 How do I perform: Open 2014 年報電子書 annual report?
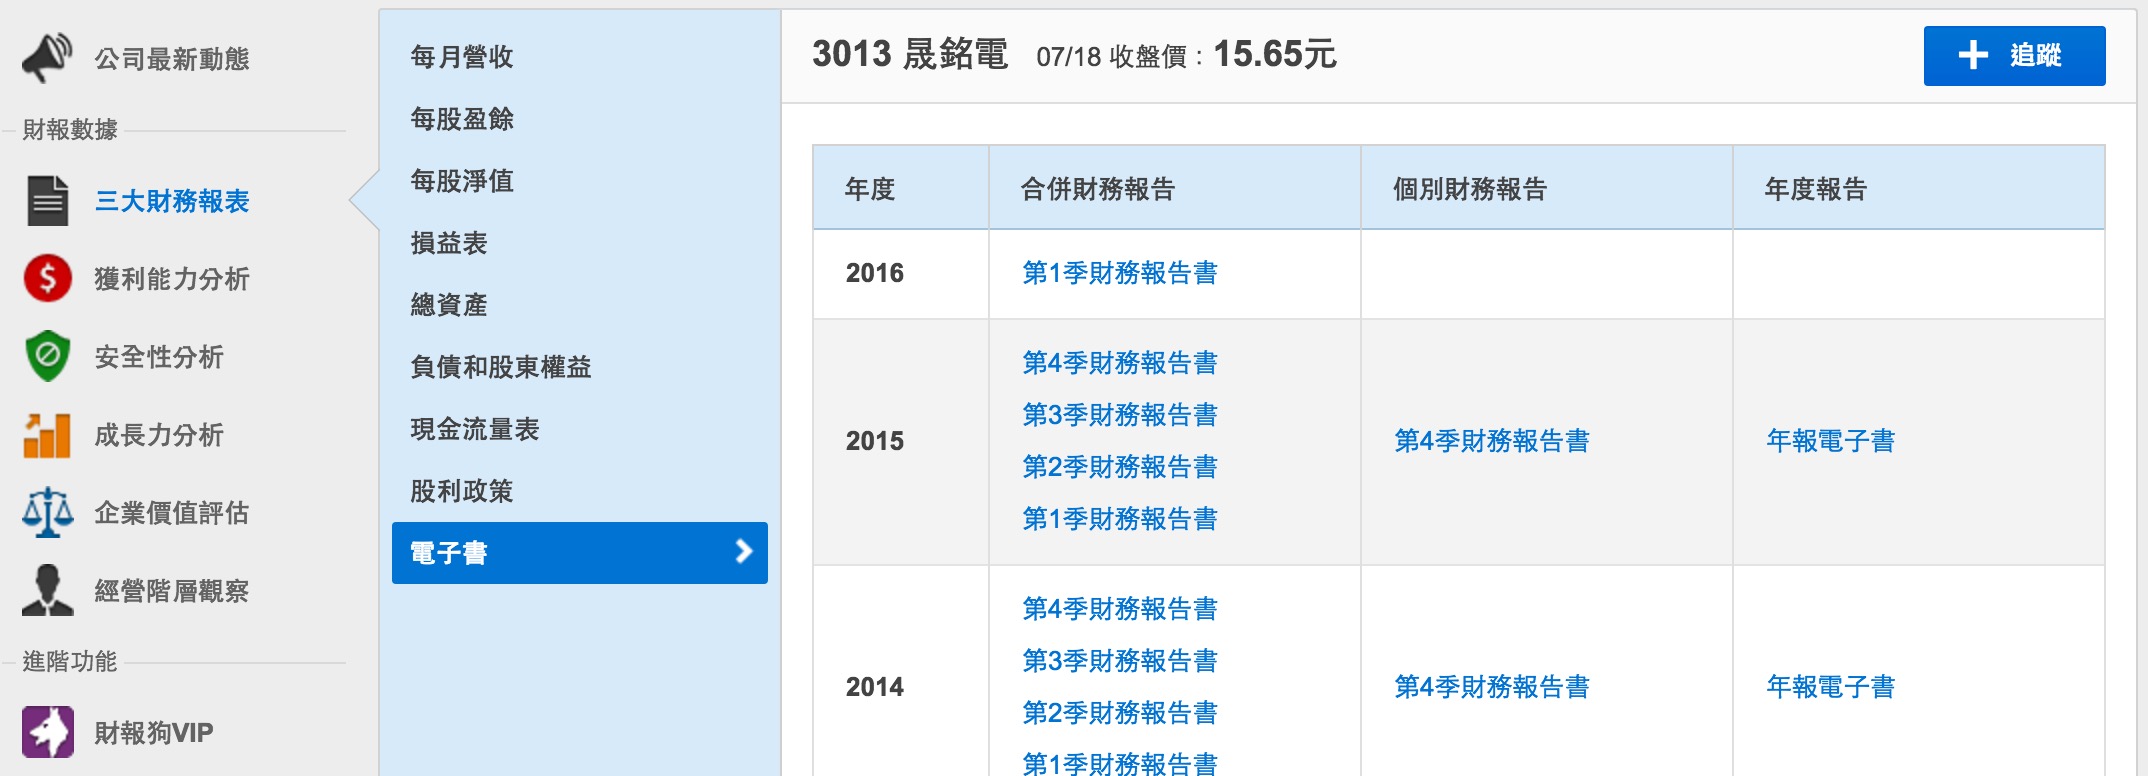pos(1831,687)
